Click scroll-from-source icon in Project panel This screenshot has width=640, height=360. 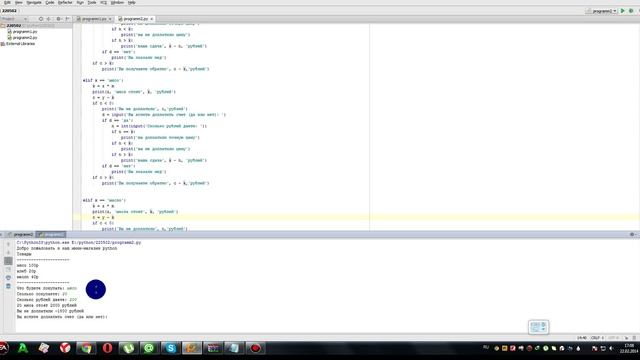pyautogui.click(x=41, y=19)
